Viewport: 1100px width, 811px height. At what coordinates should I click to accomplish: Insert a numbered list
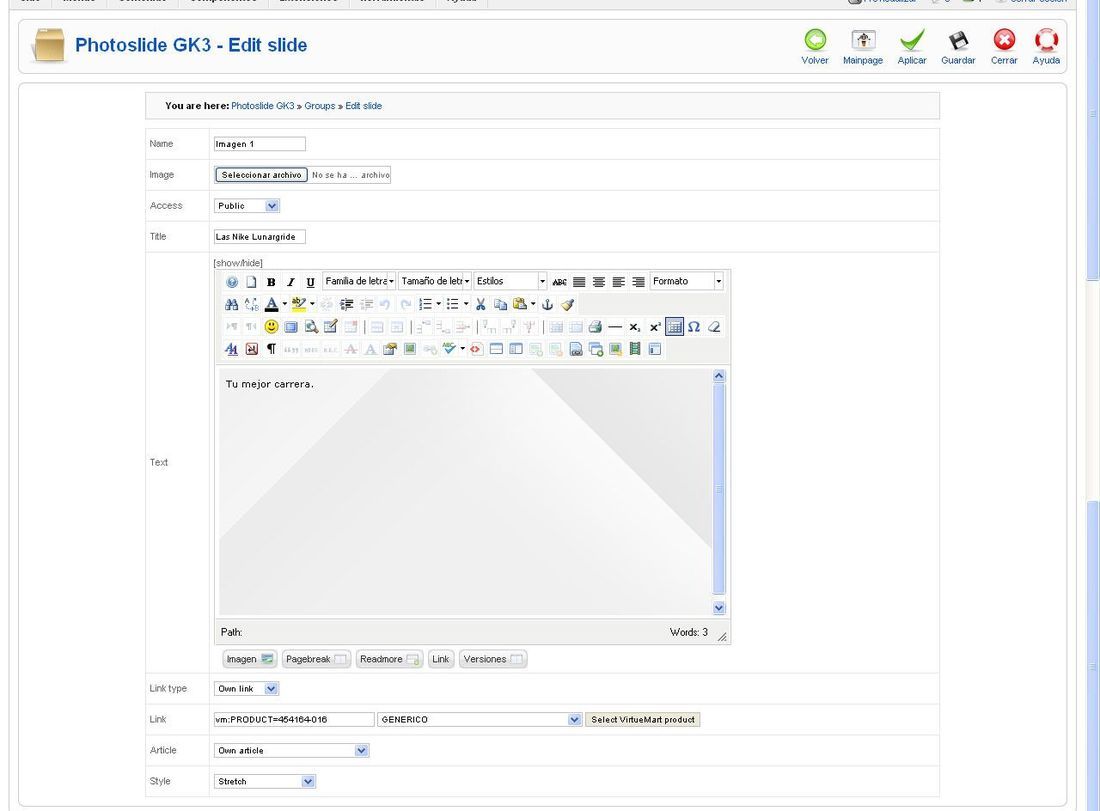425,304
